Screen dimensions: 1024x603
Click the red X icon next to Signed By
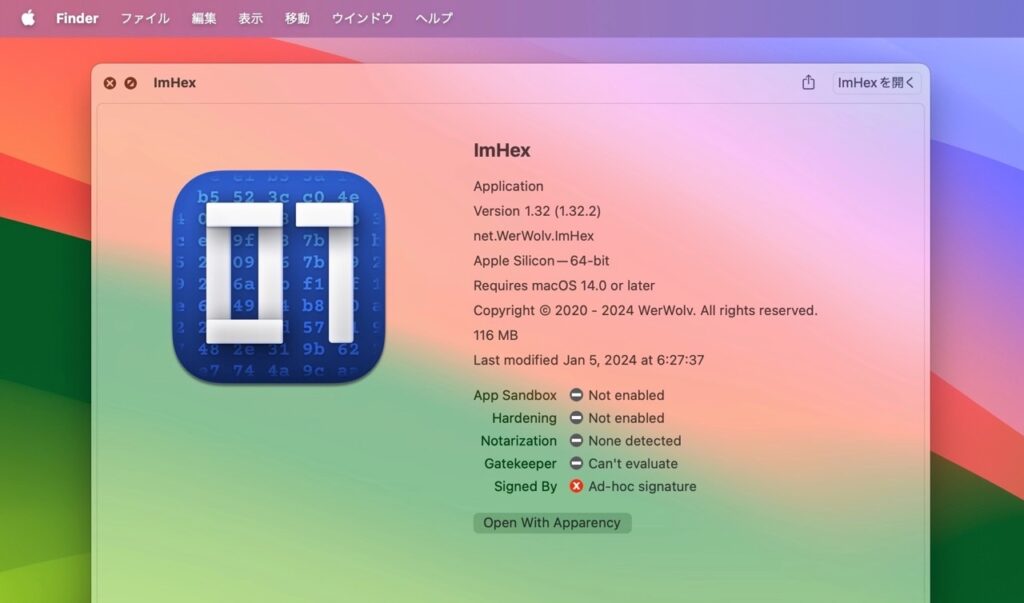575,487
